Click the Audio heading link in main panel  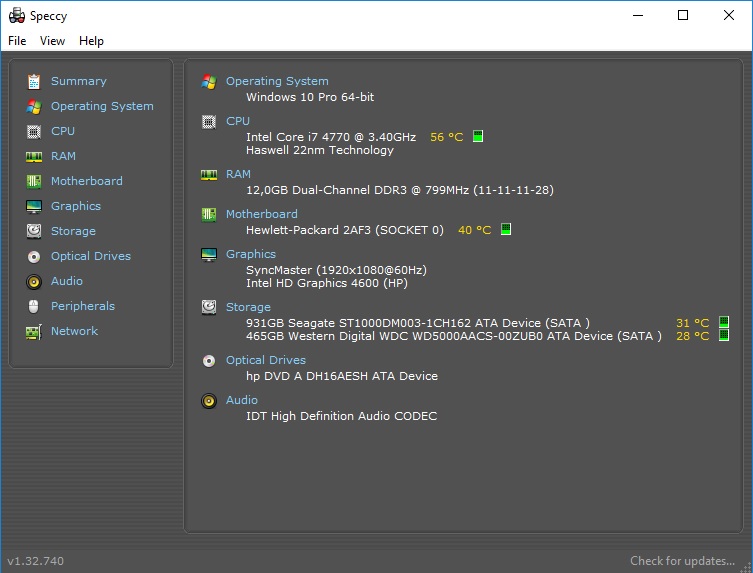242,400
